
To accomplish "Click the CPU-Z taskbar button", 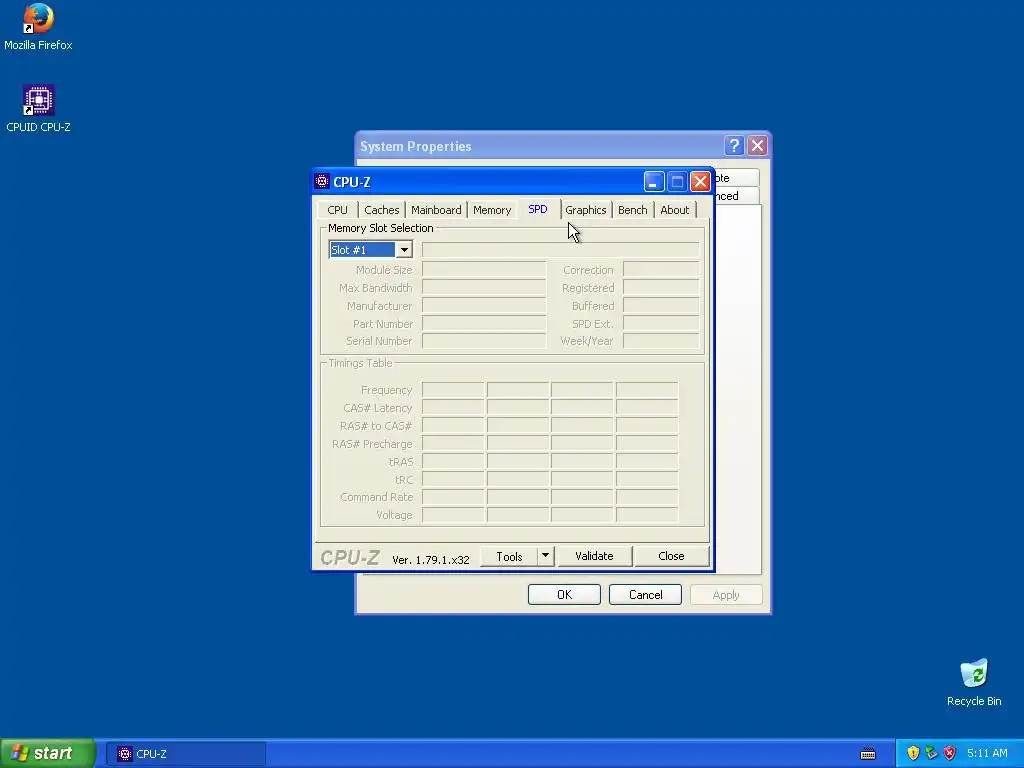I will 186,754.
